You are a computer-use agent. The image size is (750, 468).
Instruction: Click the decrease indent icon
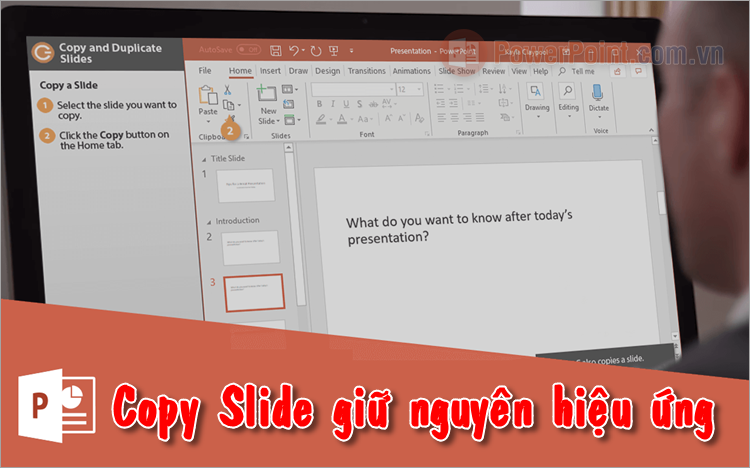[441, 103]
